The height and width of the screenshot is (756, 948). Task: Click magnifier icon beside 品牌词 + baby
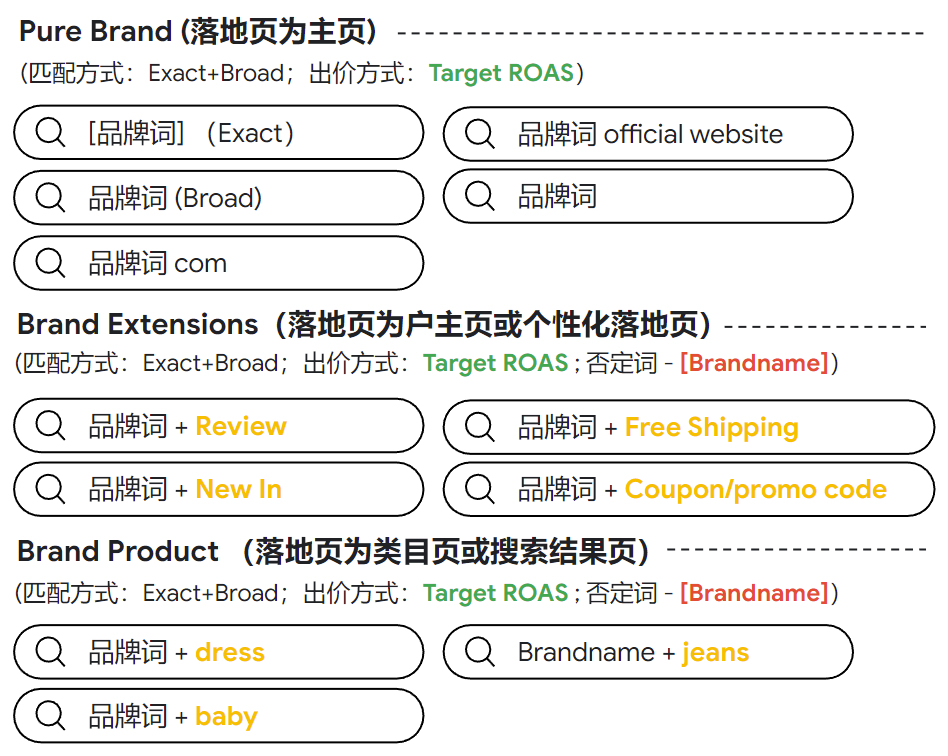[50, 716]
